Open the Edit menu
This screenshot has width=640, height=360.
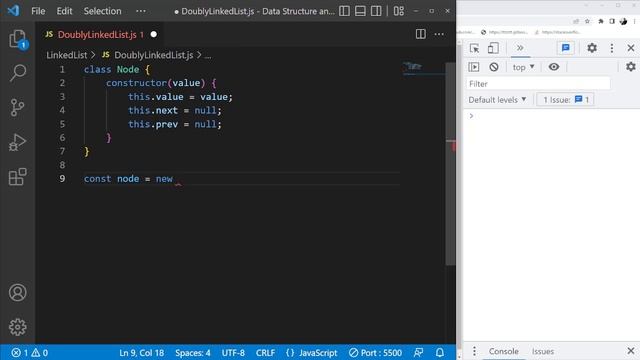point(64,11)
